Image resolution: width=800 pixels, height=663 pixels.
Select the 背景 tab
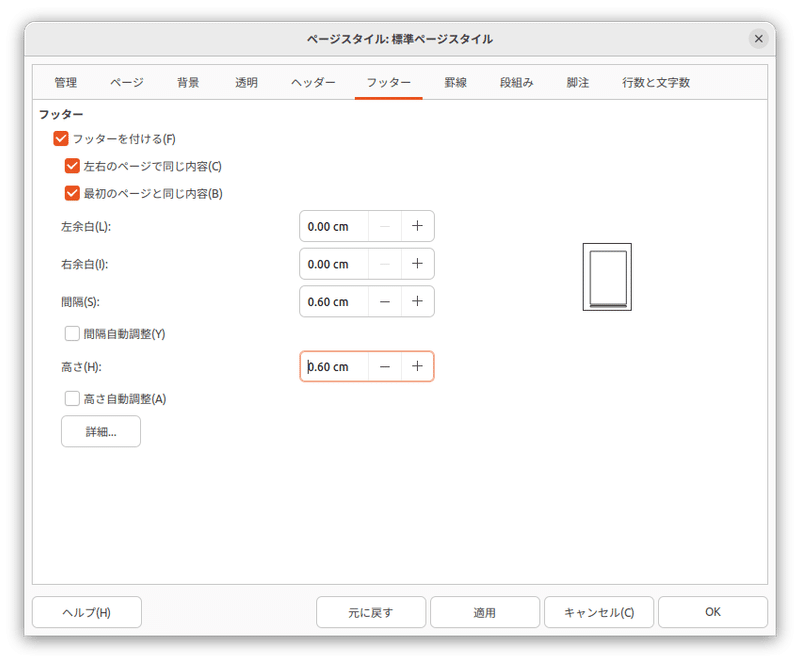(x=188, y=83)
